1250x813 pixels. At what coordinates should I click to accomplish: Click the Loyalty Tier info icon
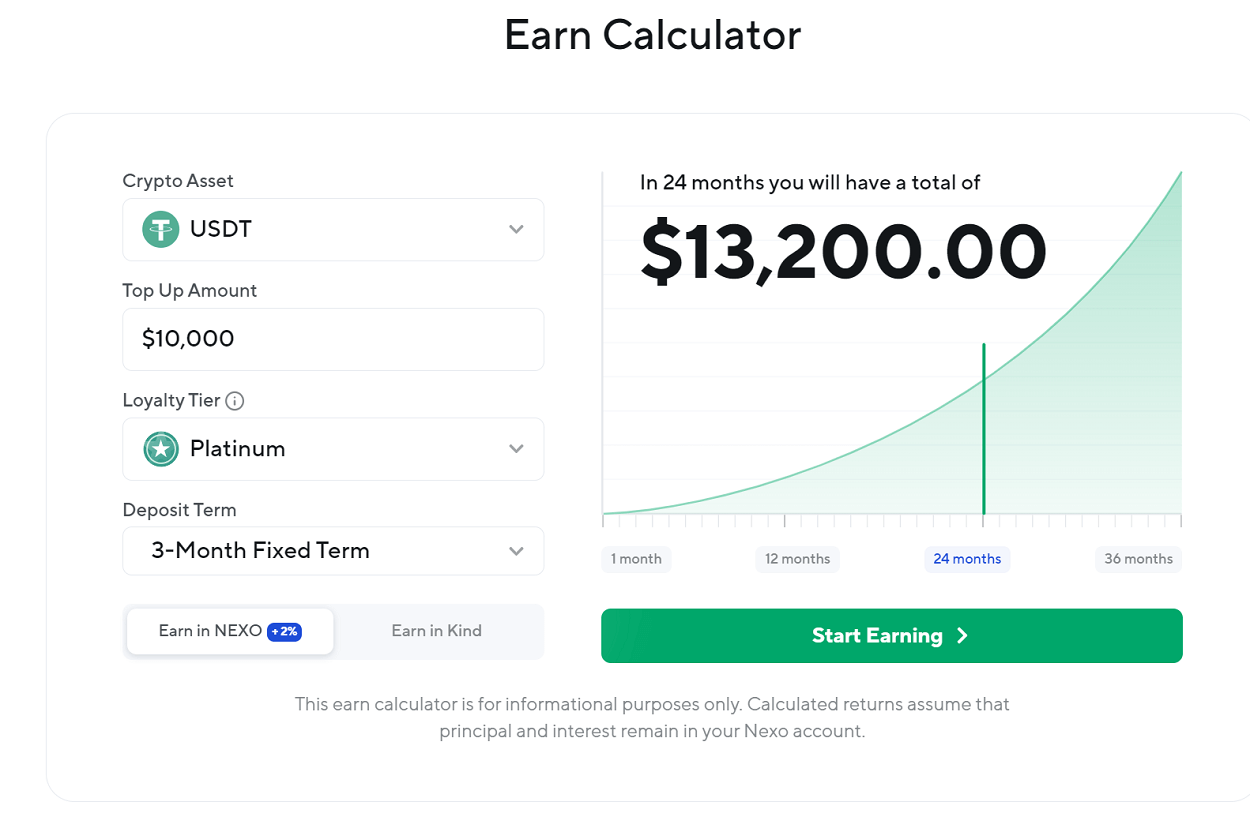[x=235, y=401]
